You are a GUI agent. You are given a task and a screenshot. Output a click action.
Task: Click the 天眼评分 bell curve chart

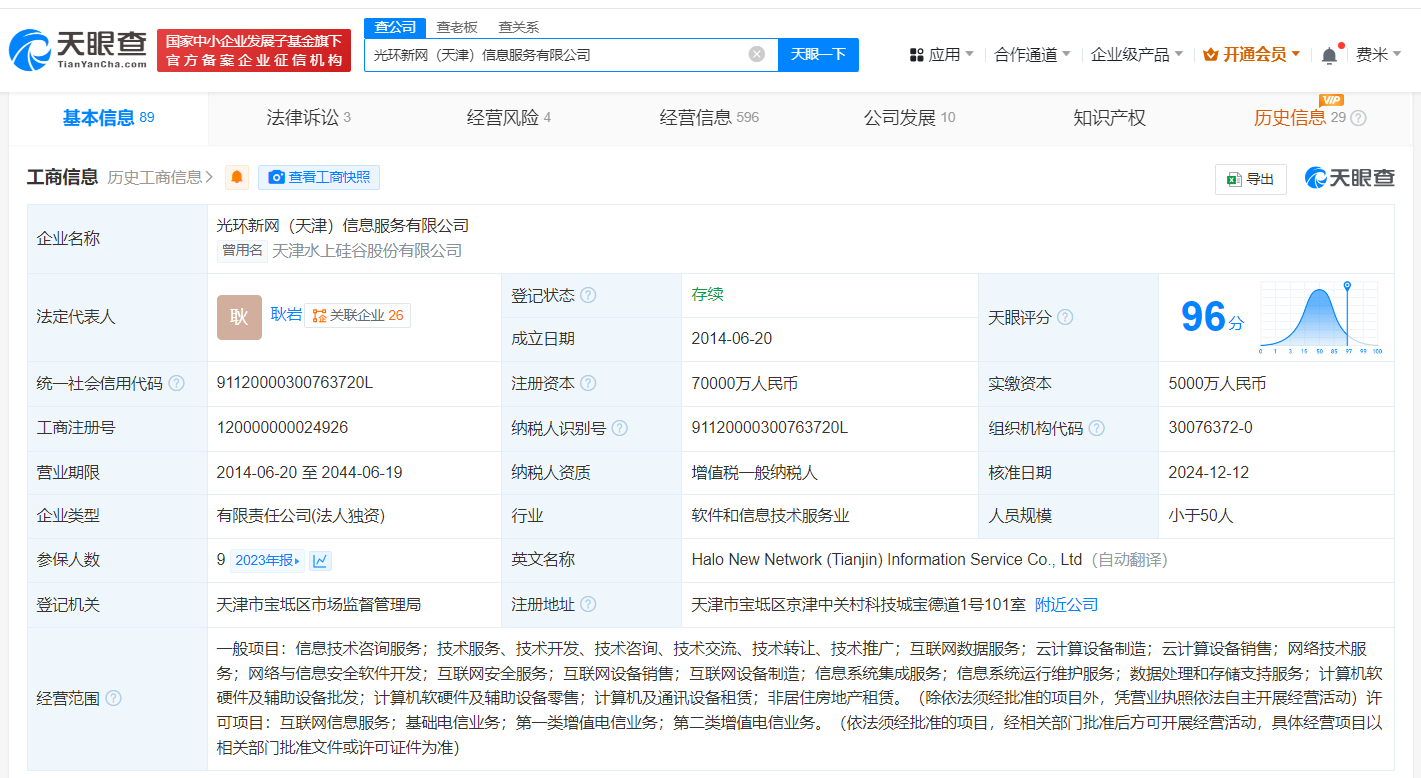tap(1320, 318)
